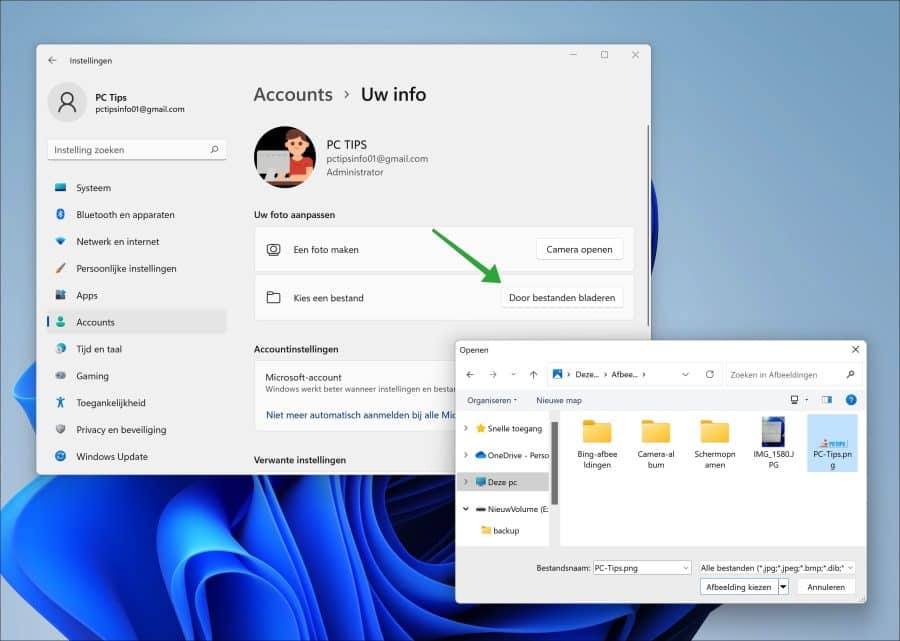Screen dimensions: 900x641
Task: Click Forward arrow in Openen dialog
Action: click(492, 375)
